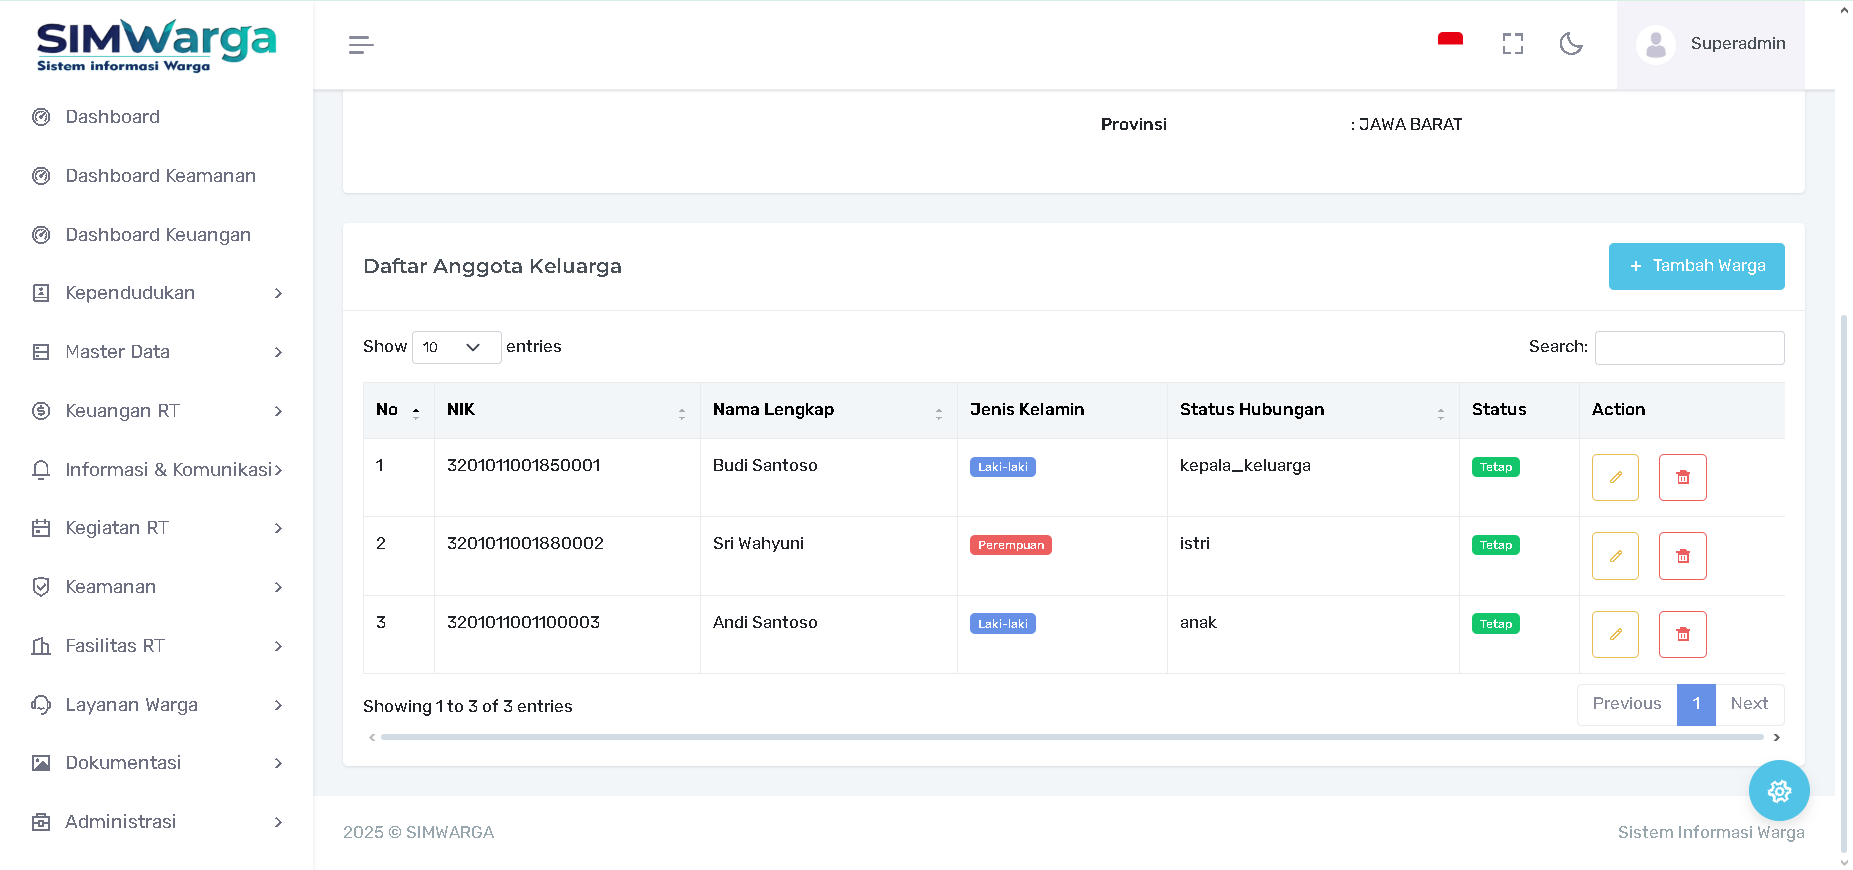The height and width of the screenshot is (870, 1853).
Task: Edit Budi Santoso's record with the pencil icon
Action: click(x=1614, y=477)
